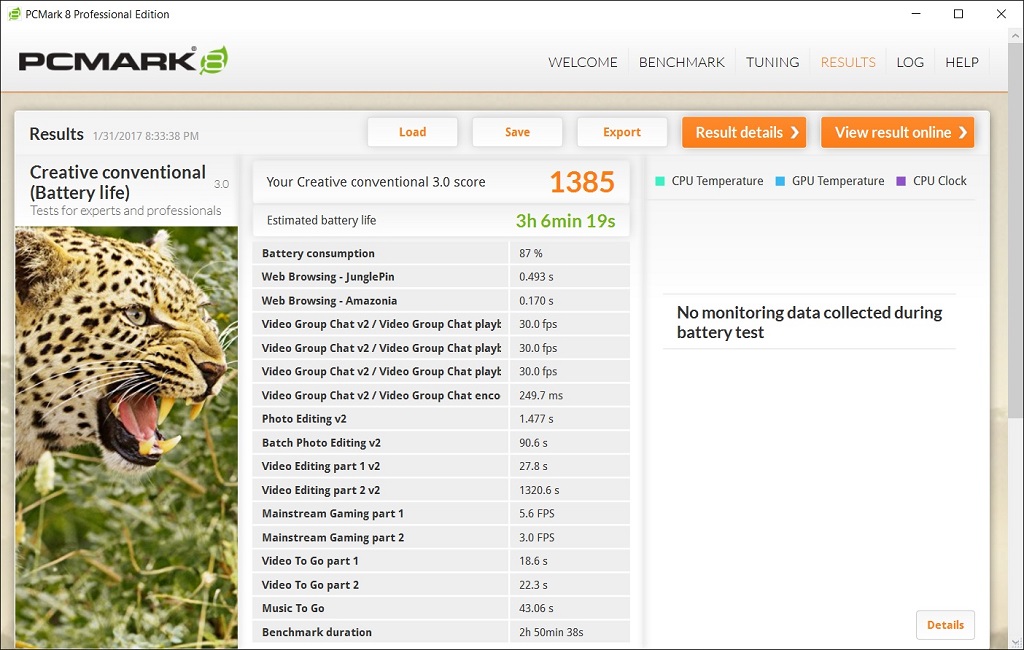Maximize the PCMark 8 window
The width and height of the screenshot is (1024, 650).
point(958,14)
